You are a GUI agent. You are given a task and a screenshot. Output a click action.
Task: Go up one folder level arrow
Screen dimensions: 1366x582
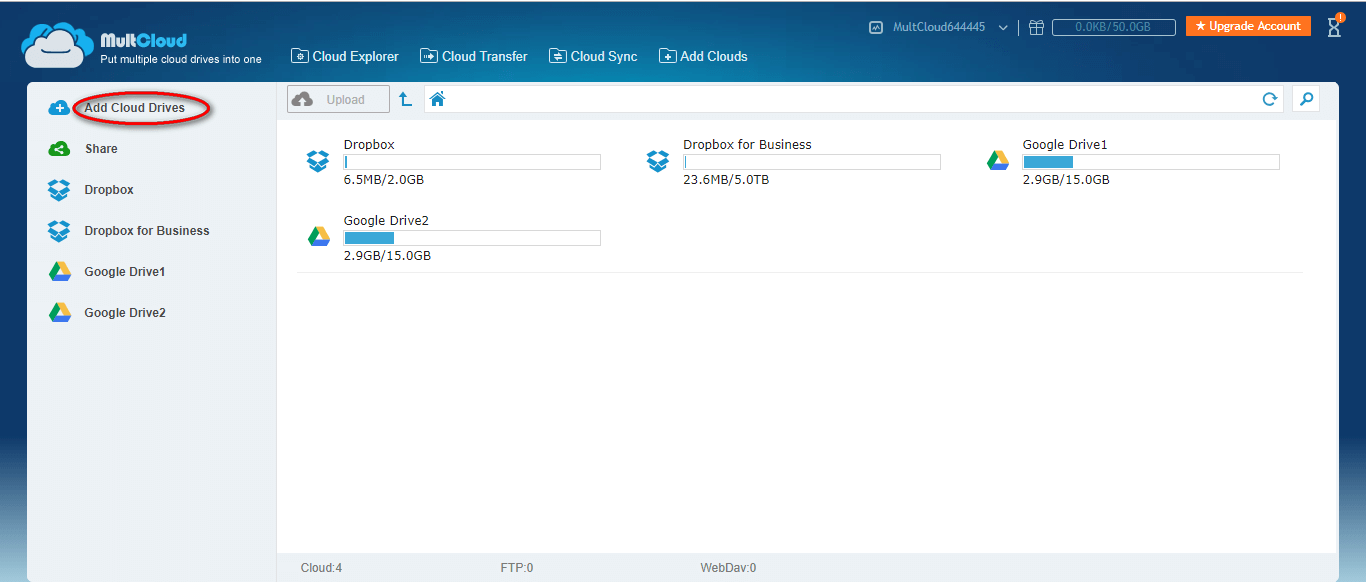[405, 99]
